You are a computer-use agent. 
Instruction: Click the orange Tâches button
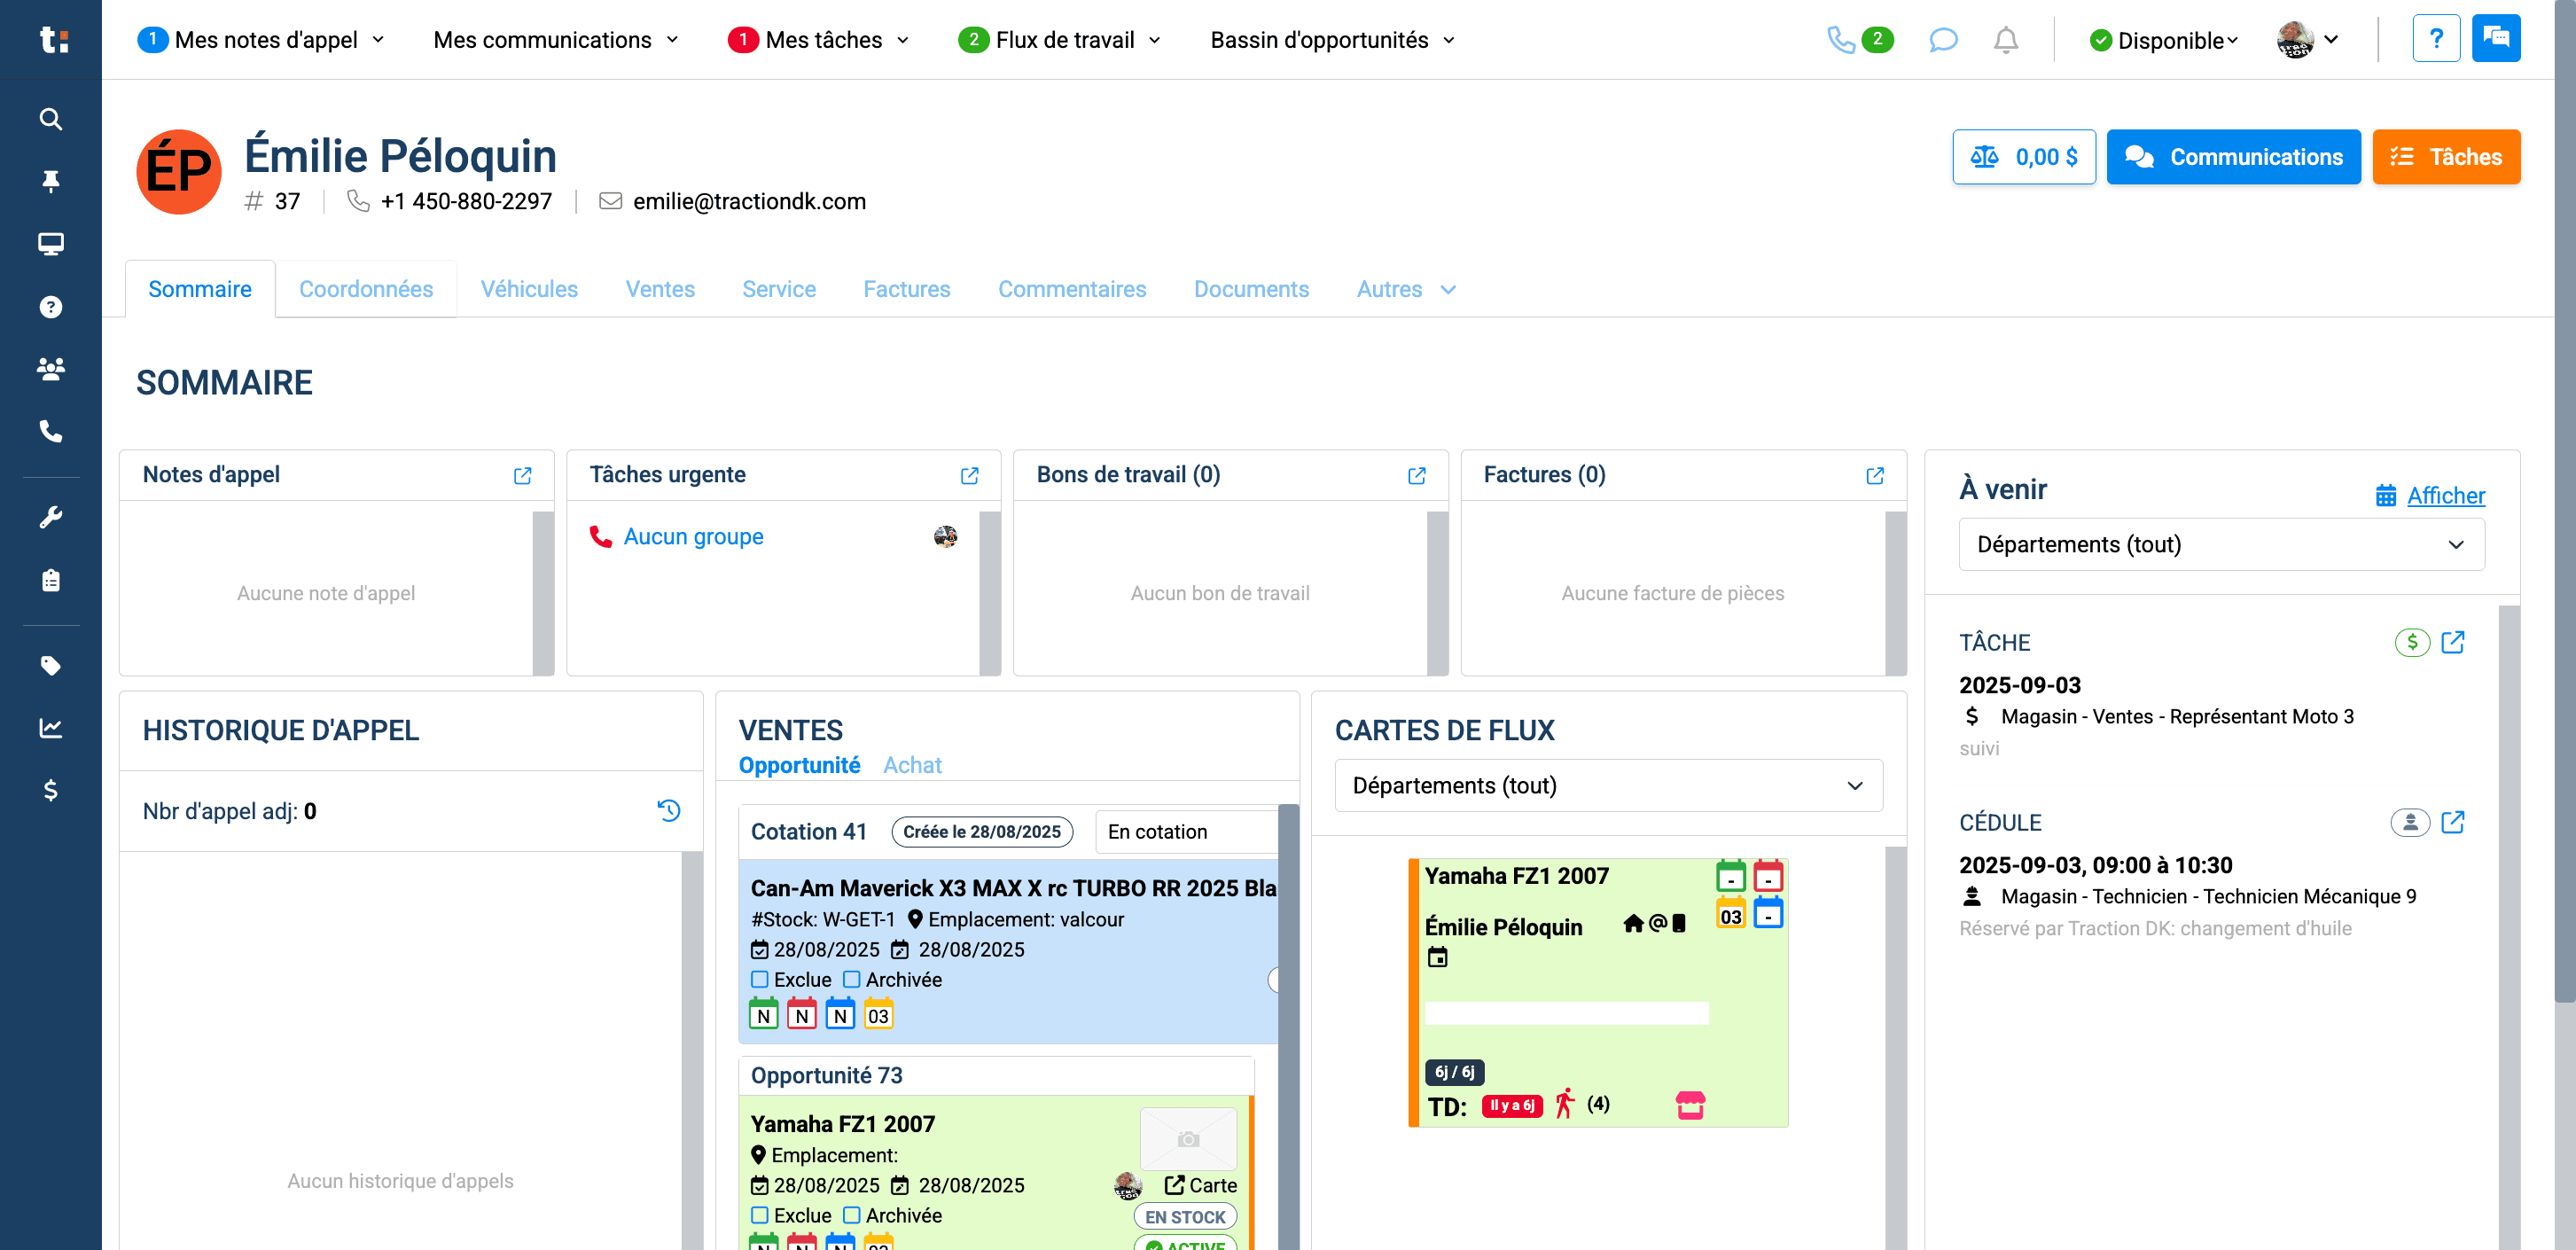click(x=2446, y=157)
